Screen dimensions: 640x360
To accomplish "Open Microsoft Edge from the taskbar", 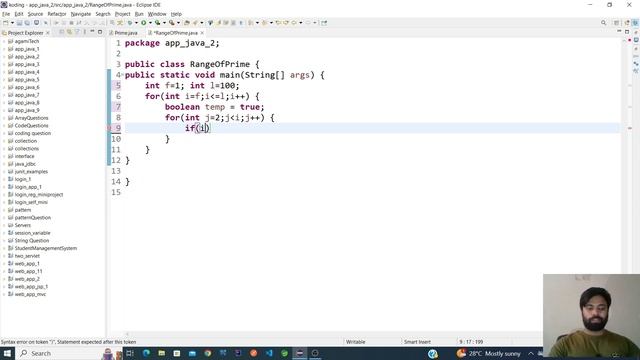I will (x=146, y=353).
